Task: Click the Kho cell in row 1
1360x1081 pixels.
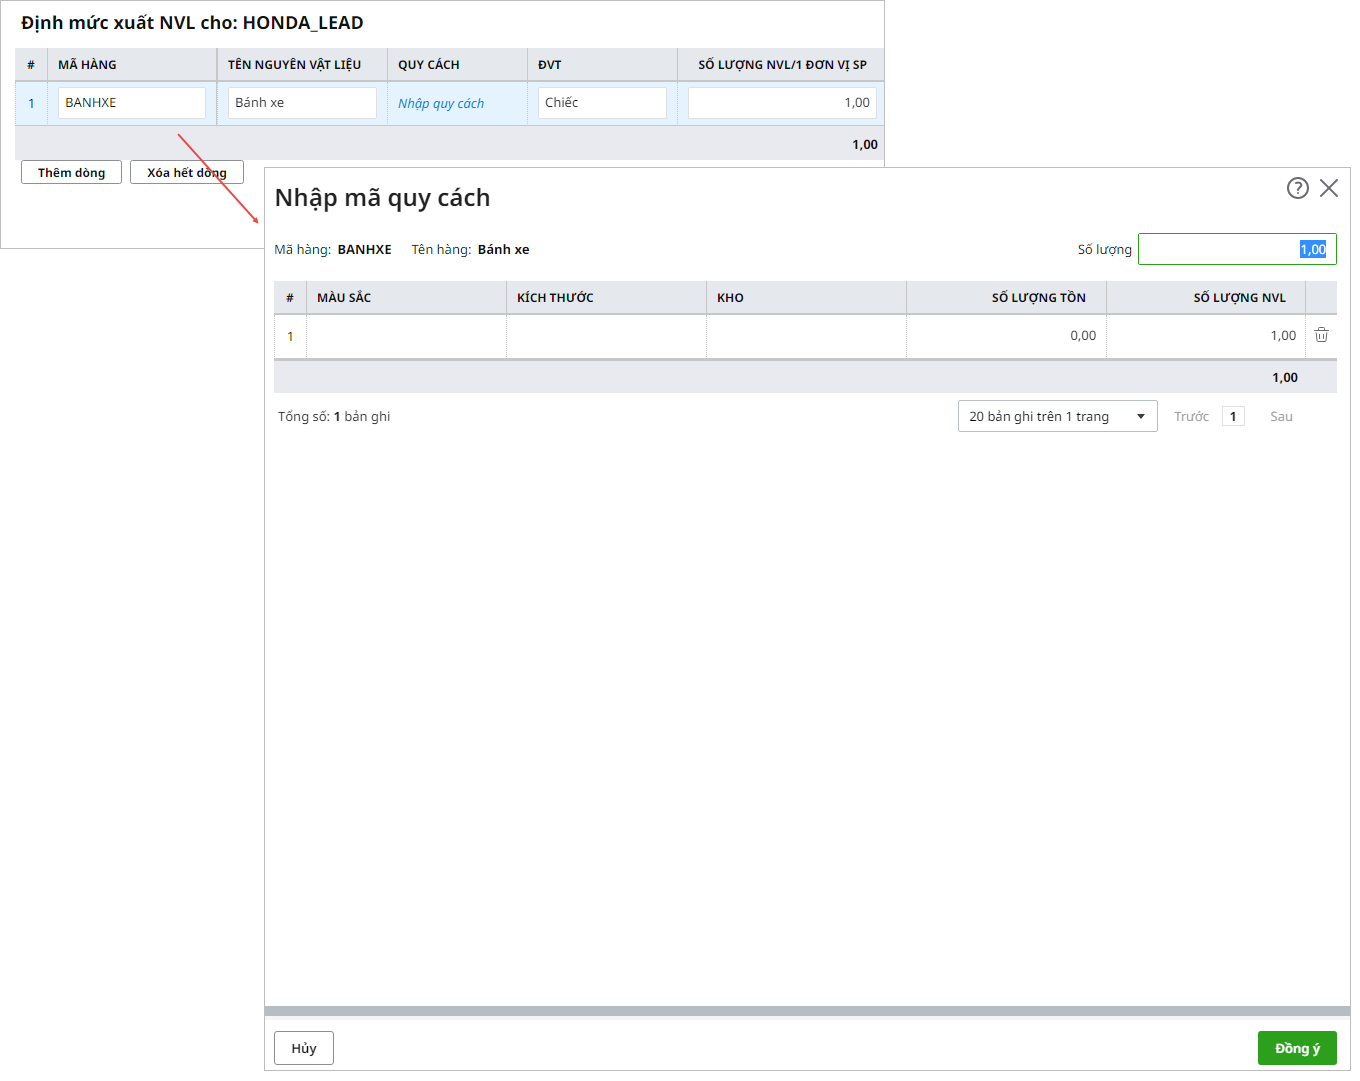Action: pos(806,336)
